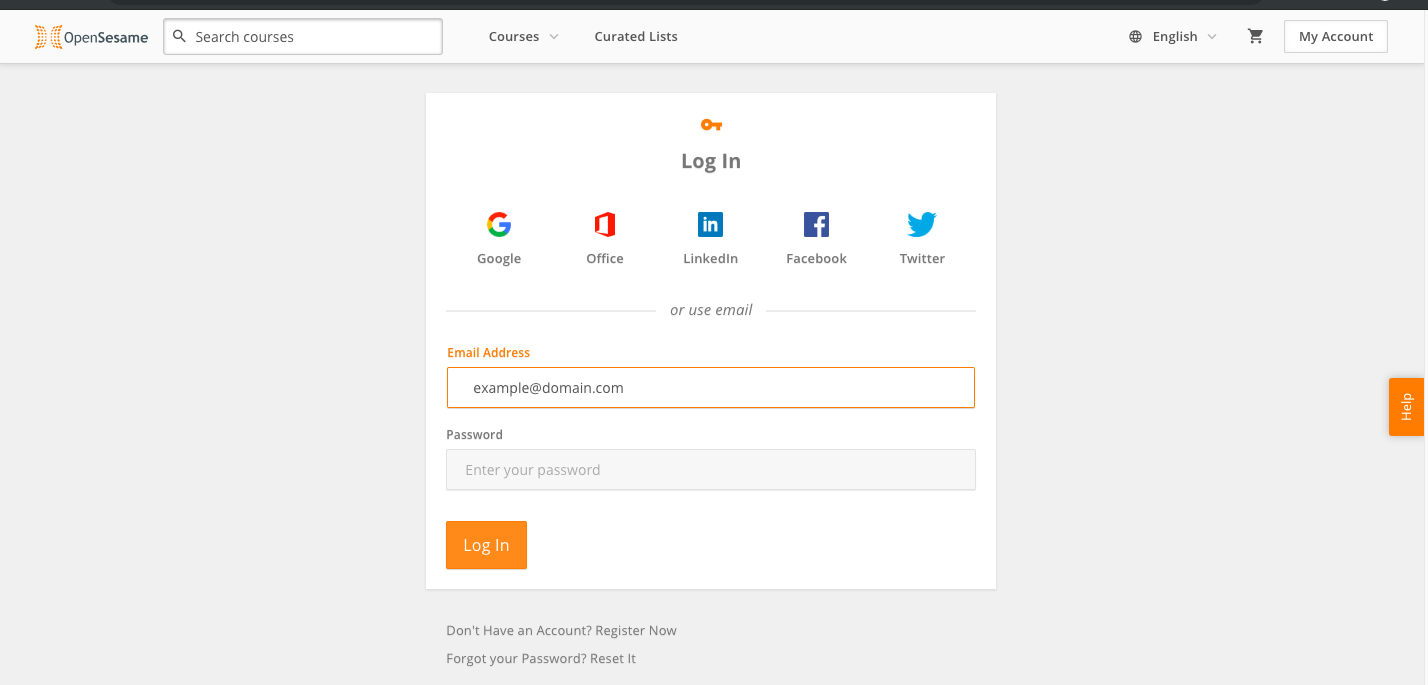
Task: Click the Password input field
Action: coord(711,470)
